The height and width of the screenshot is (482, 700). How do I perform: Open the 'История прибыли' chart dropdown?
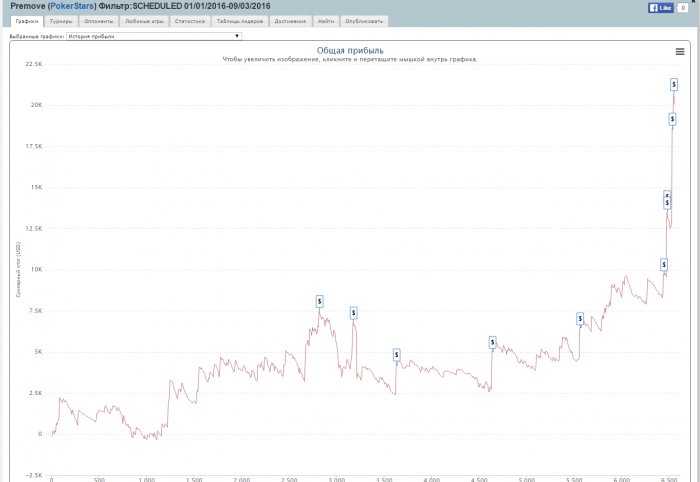[153, 35]
